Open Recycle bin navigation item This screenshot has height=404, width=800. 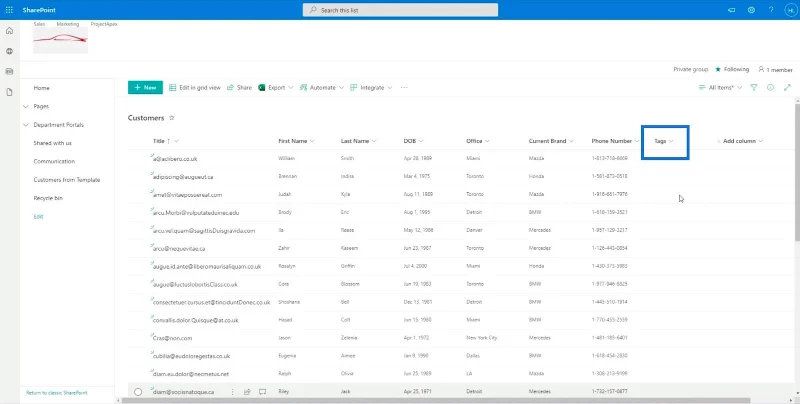click(x=48, y=198)
